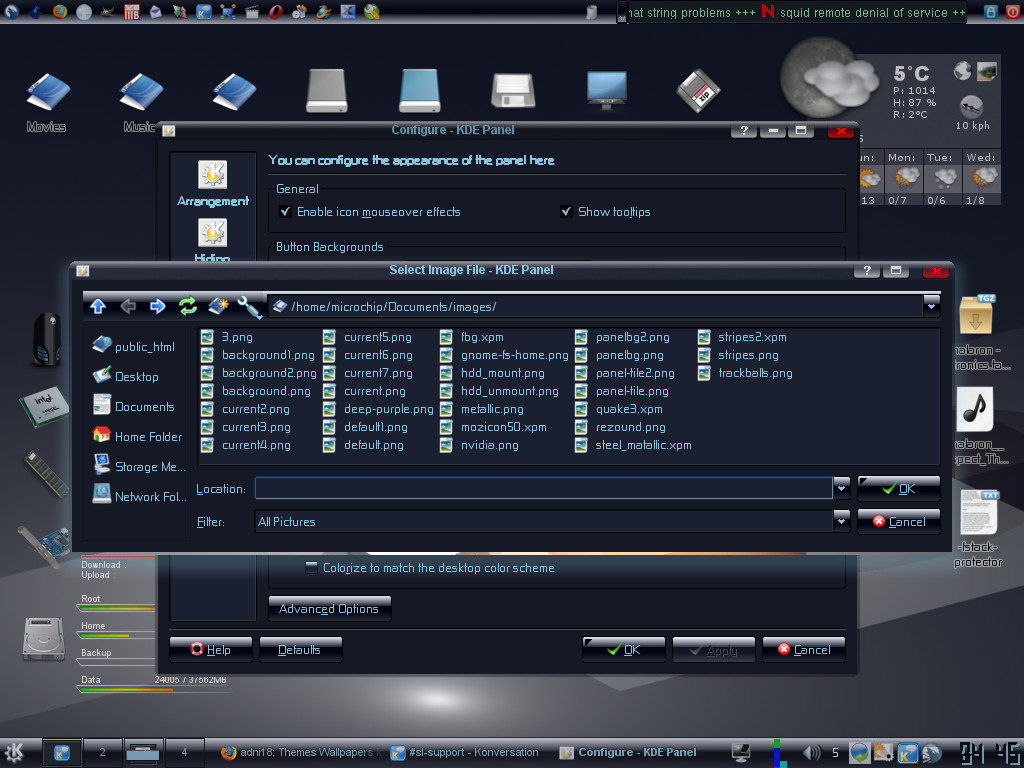The width and height of the screenshot is (1024, 768).
Task: Click Cancel in Configure KDE Panel window
Action: 804,649
